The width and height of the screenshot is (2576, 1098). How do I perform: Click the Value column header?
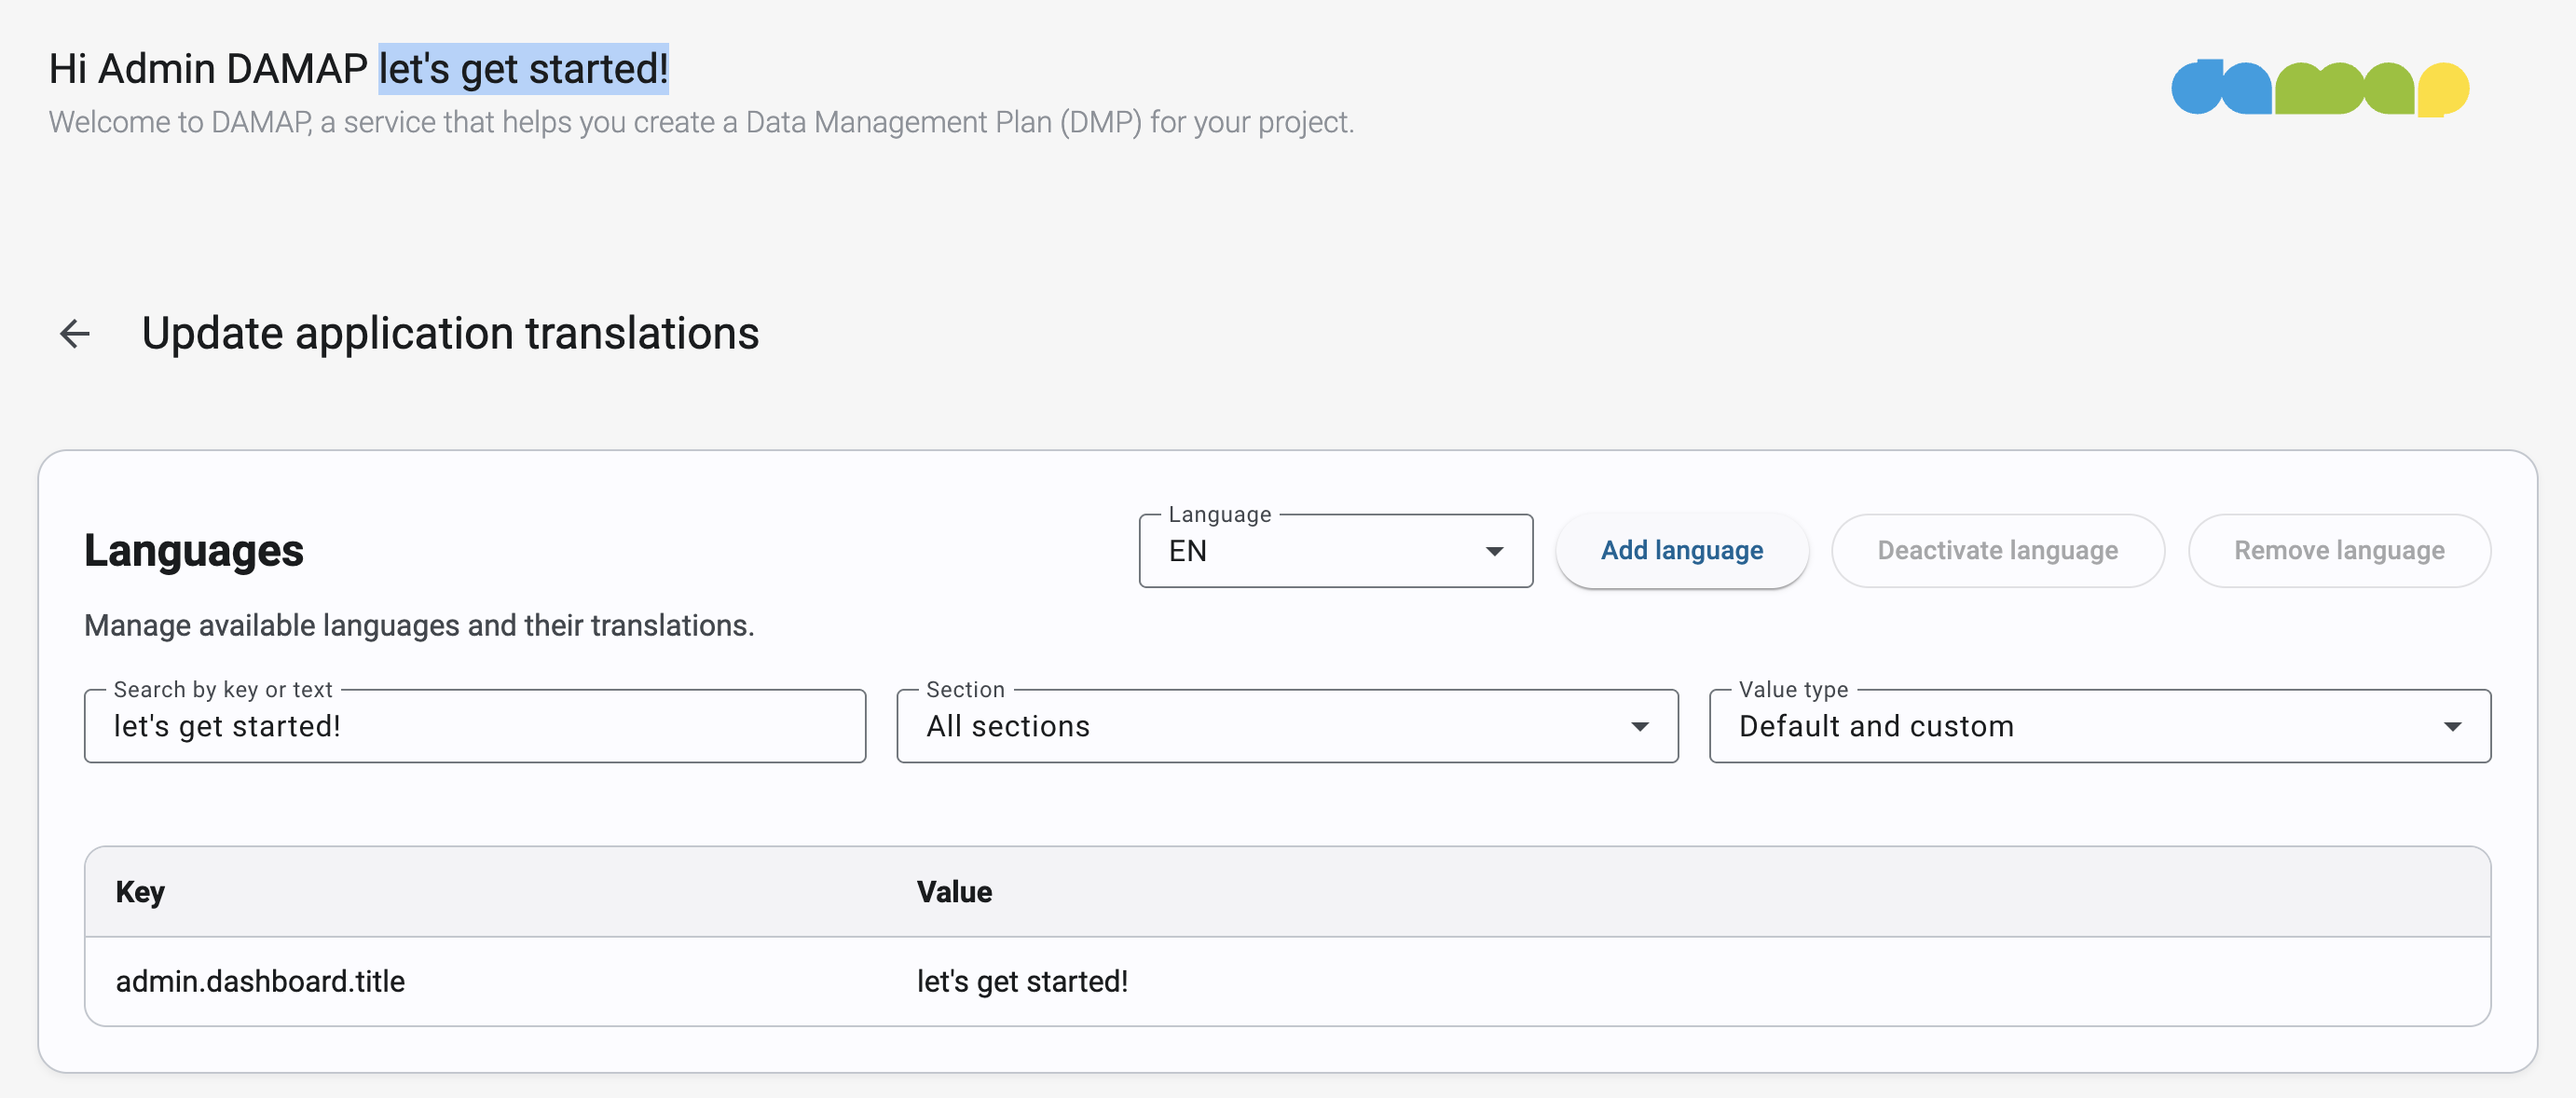click(954, 892)
